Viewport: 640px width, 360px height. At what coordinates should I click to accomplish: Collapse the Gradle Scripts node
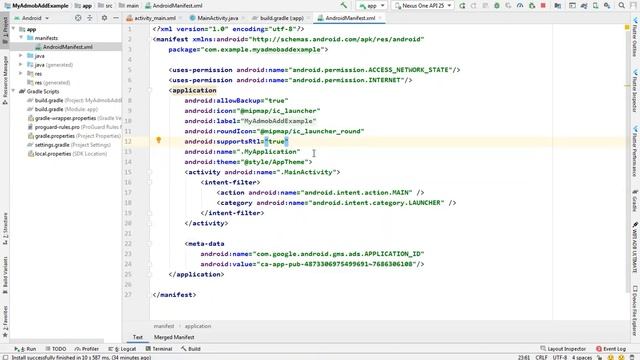pos(14,91)
